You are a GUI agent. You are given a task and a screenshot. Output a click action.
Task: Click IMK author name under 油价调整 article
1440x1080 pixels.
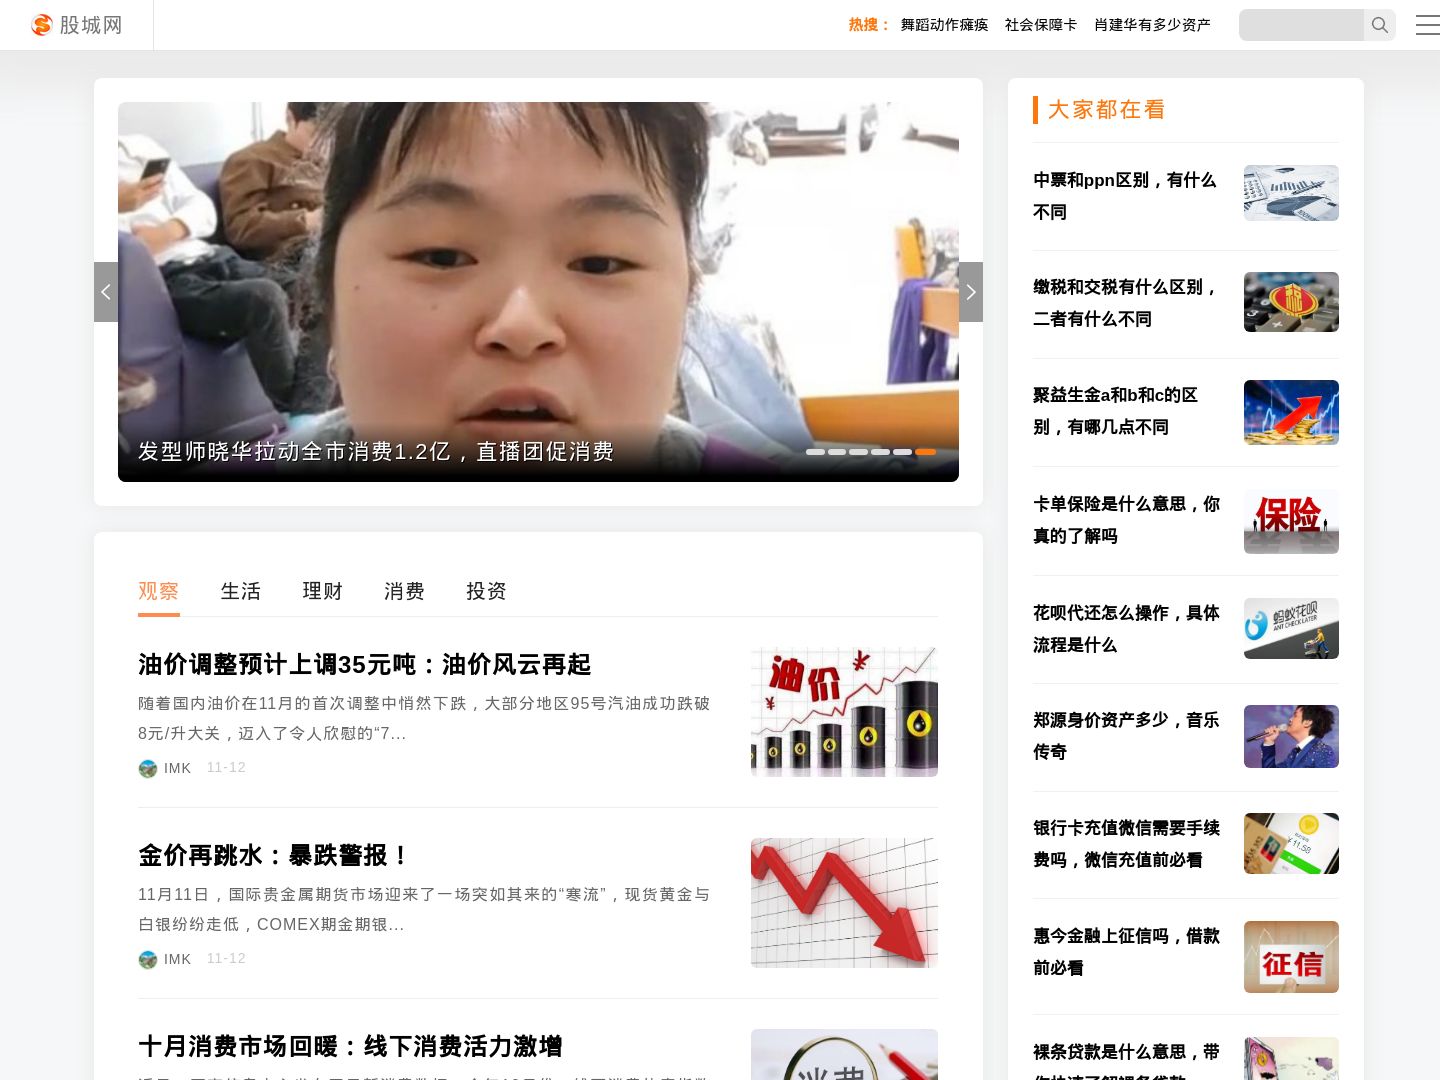178,768
